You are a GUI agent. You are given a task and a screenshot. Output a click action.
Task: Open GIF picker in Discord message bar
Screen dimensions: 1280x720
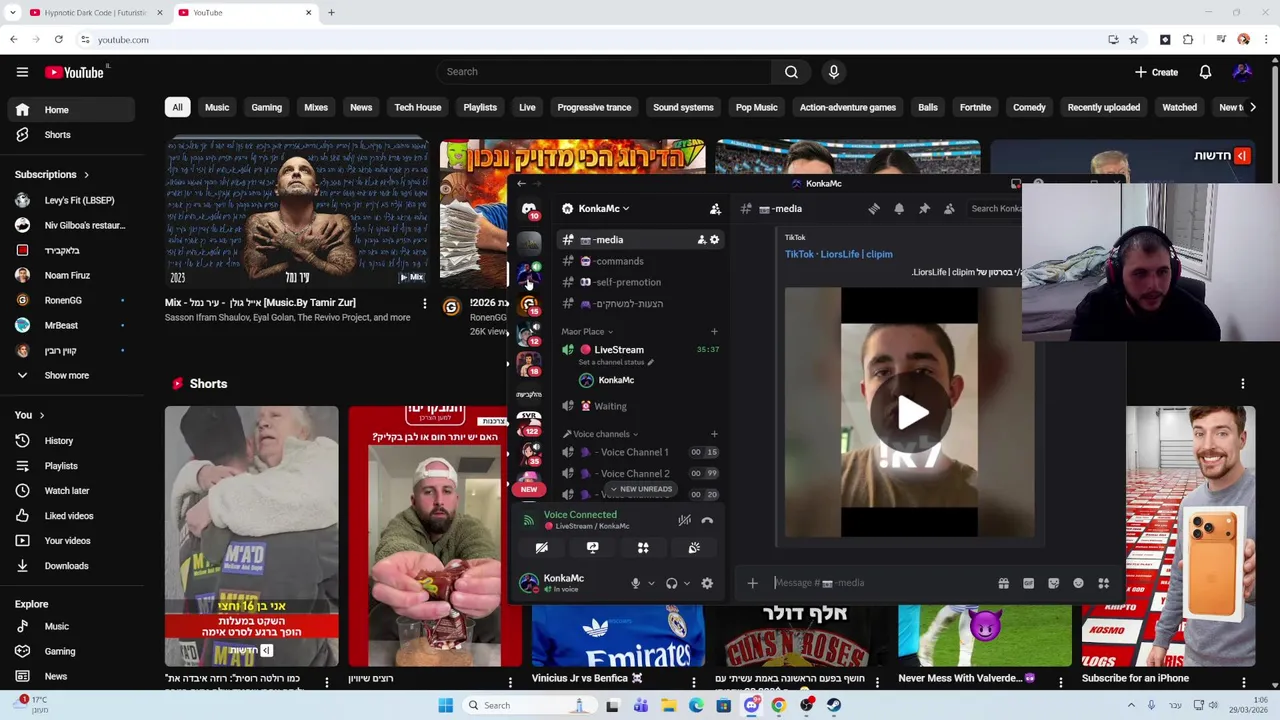point(1028,583)
